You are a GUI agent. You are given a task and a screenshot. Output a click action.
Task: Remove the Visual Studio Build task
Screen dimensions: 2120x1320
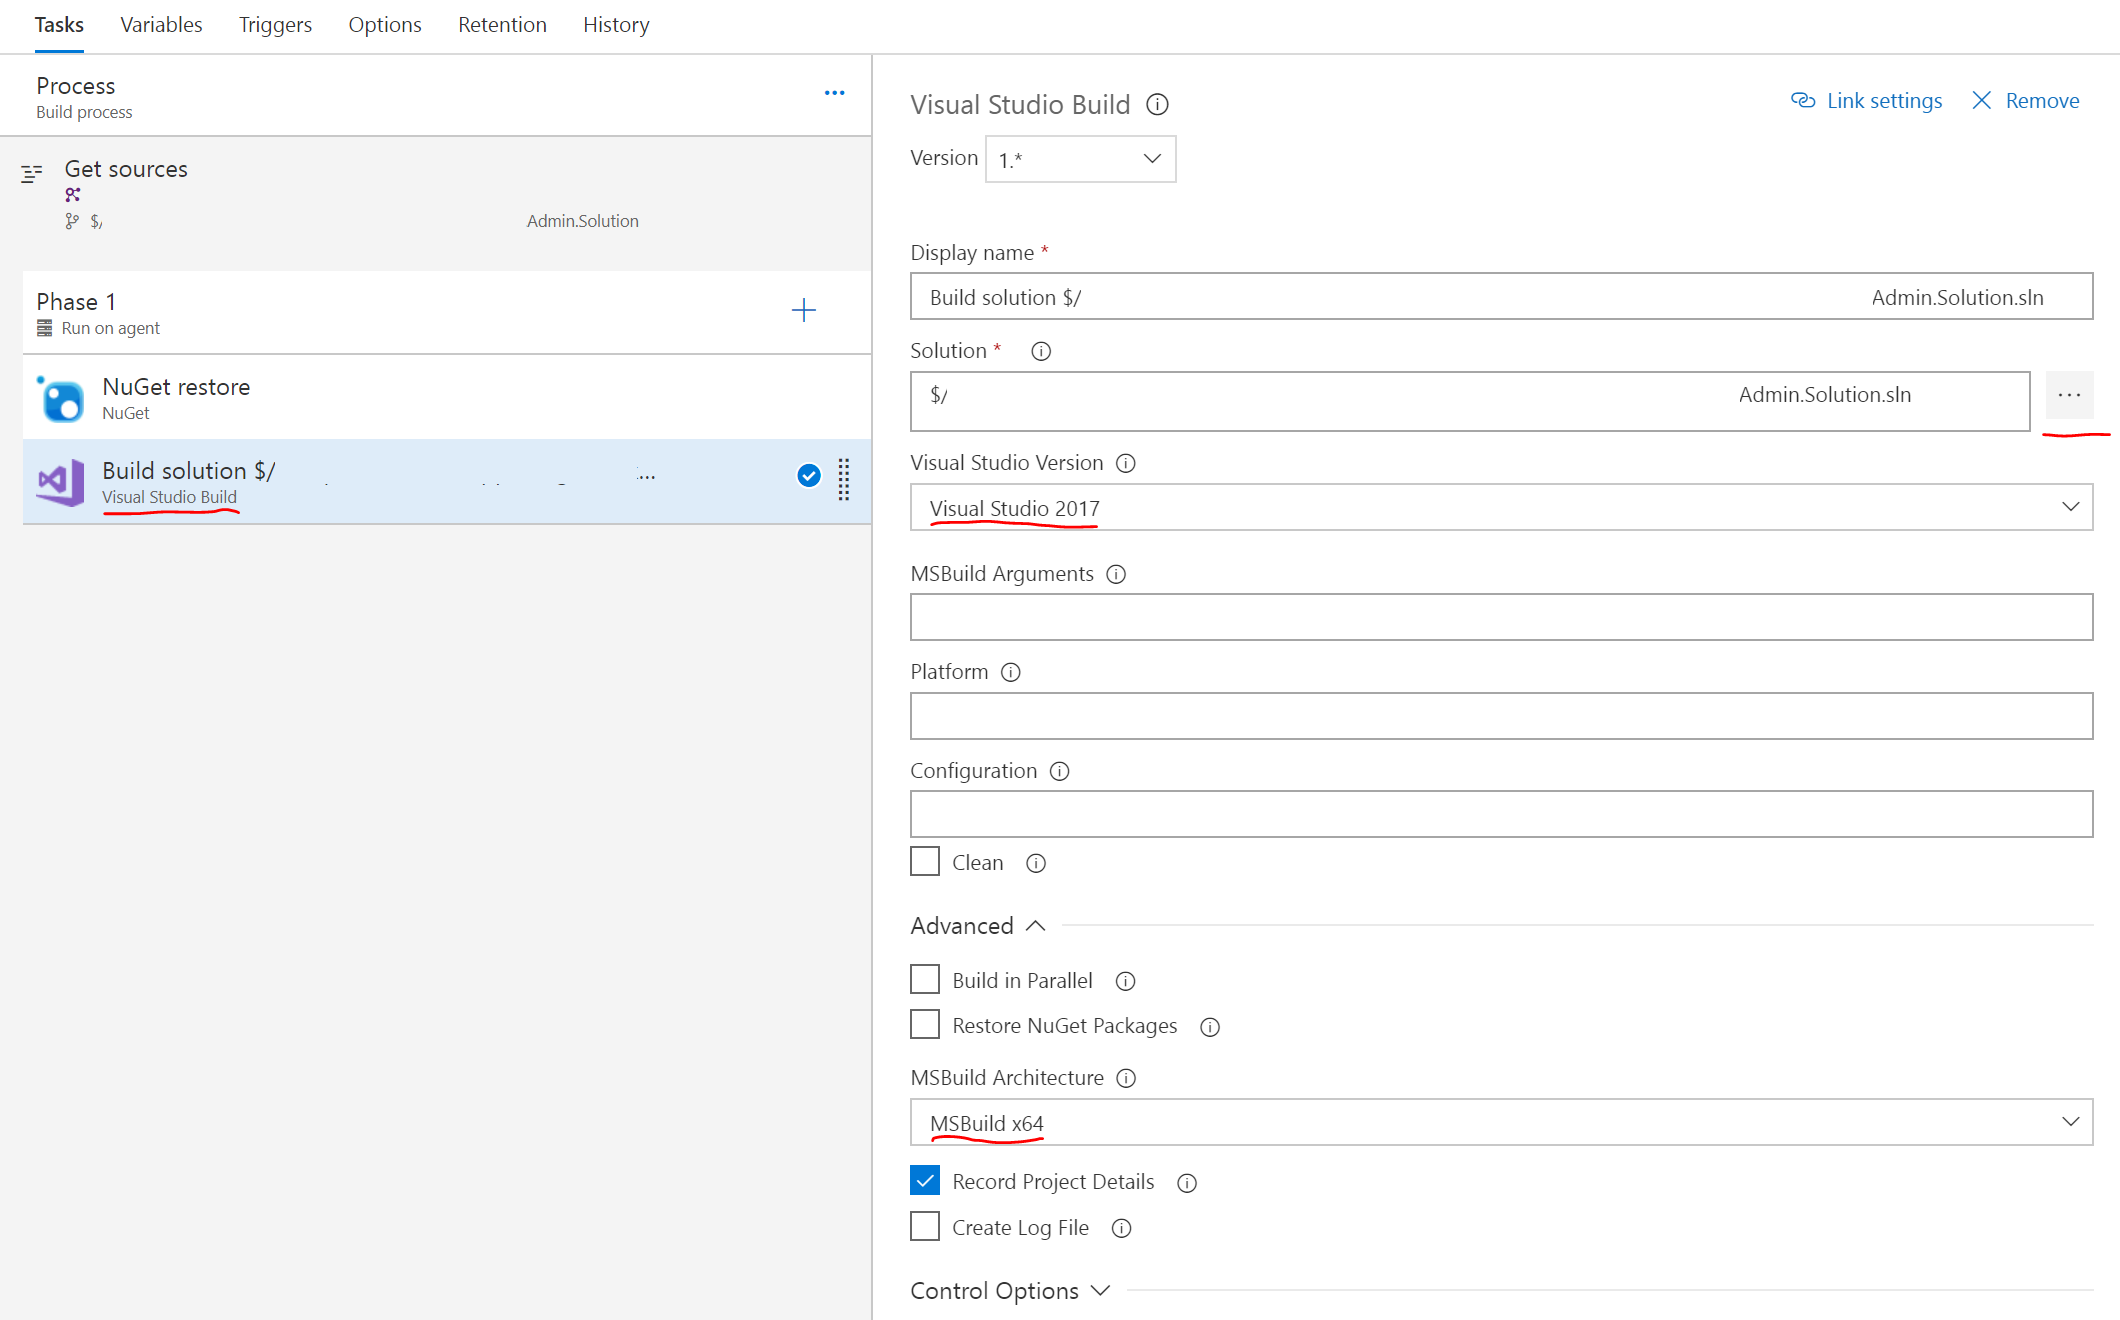click(x=2026, y=101)
